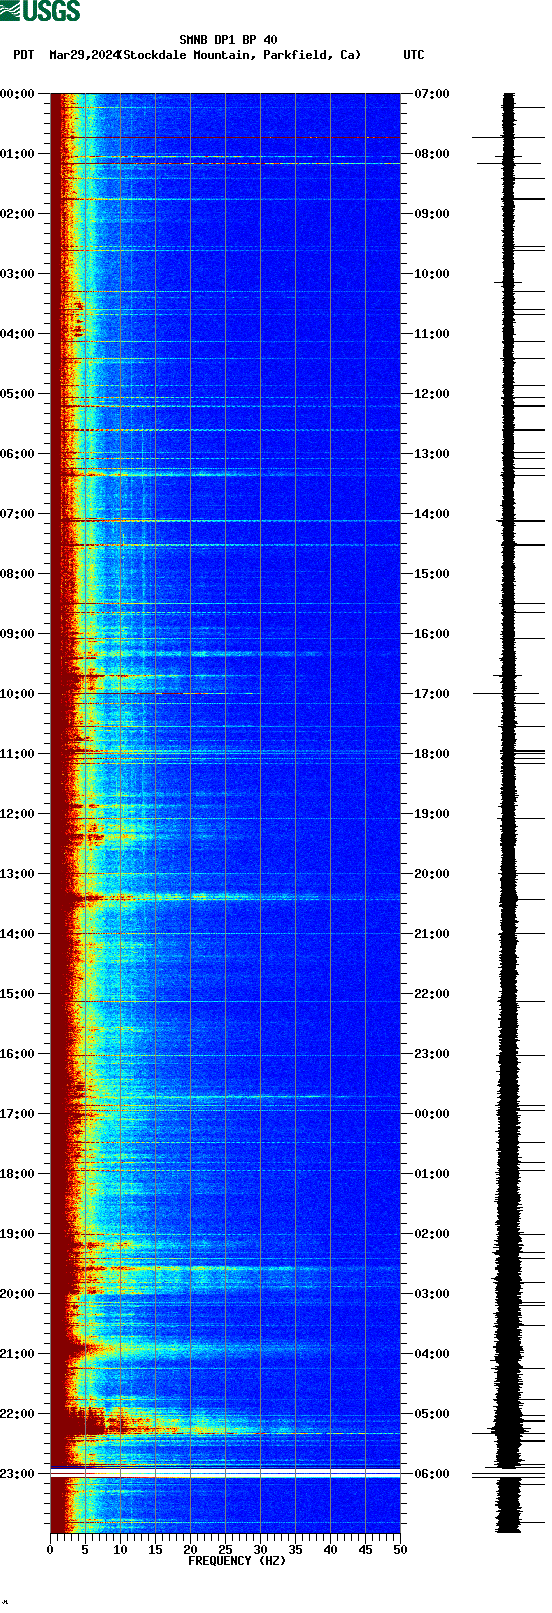The image size is (552, 1613).
Task: Click the 16:00 PDT time label on left axis
Action: pyautogui.click(x=18, y=1054)
